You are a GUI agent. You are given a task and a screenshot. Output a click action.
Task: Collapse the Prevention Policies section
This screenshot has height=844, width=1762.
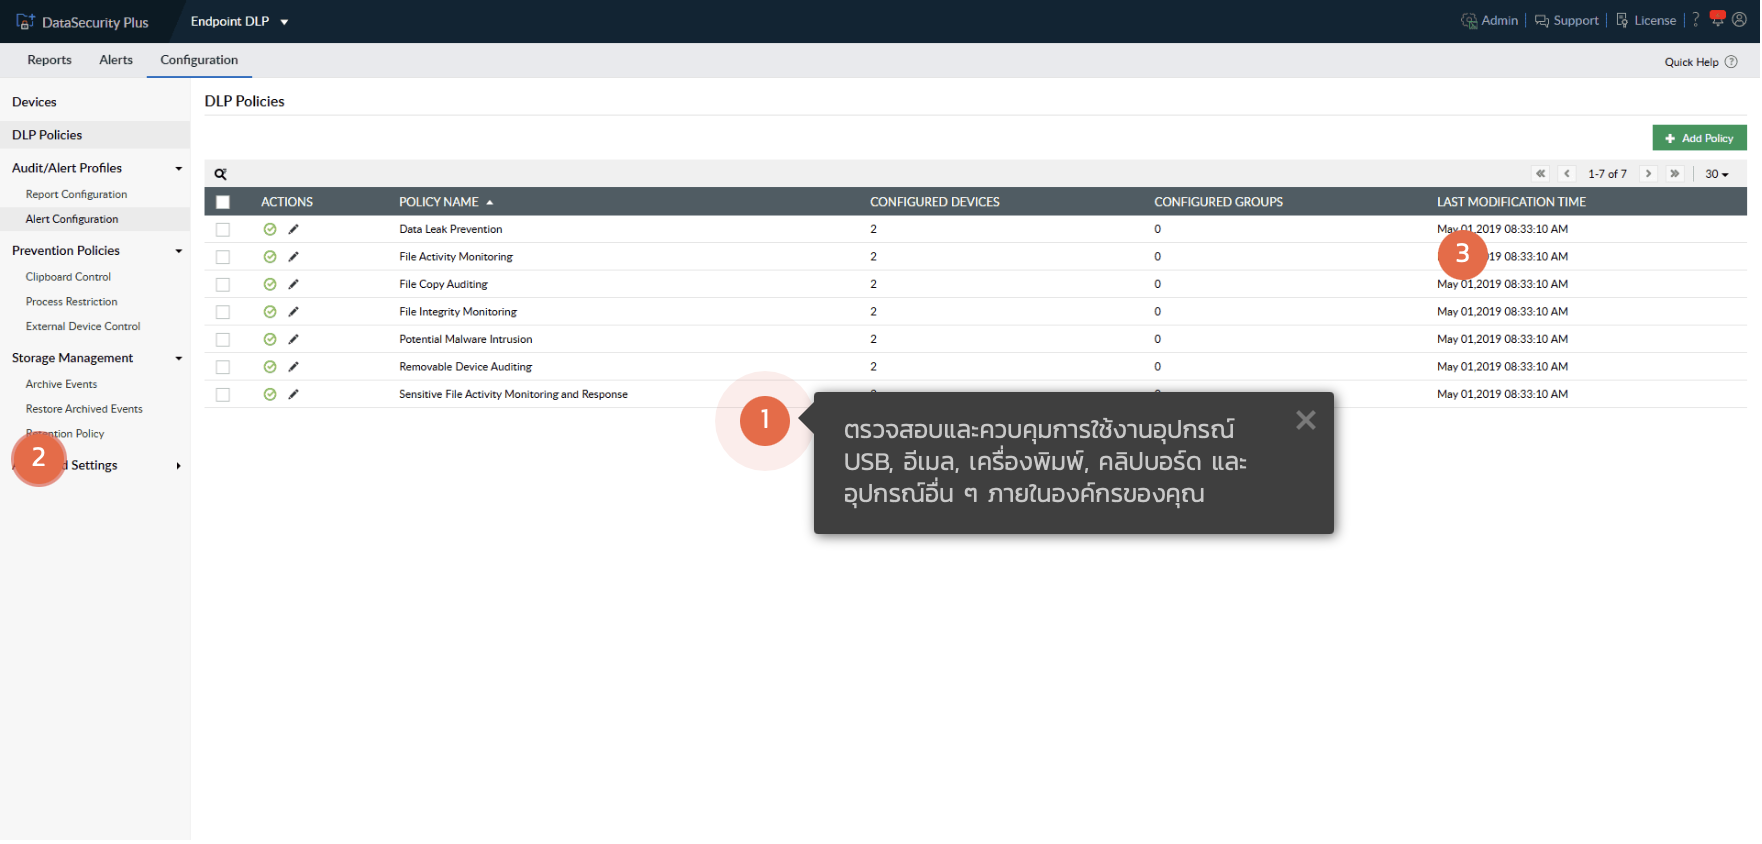click(x=179, y=251)
